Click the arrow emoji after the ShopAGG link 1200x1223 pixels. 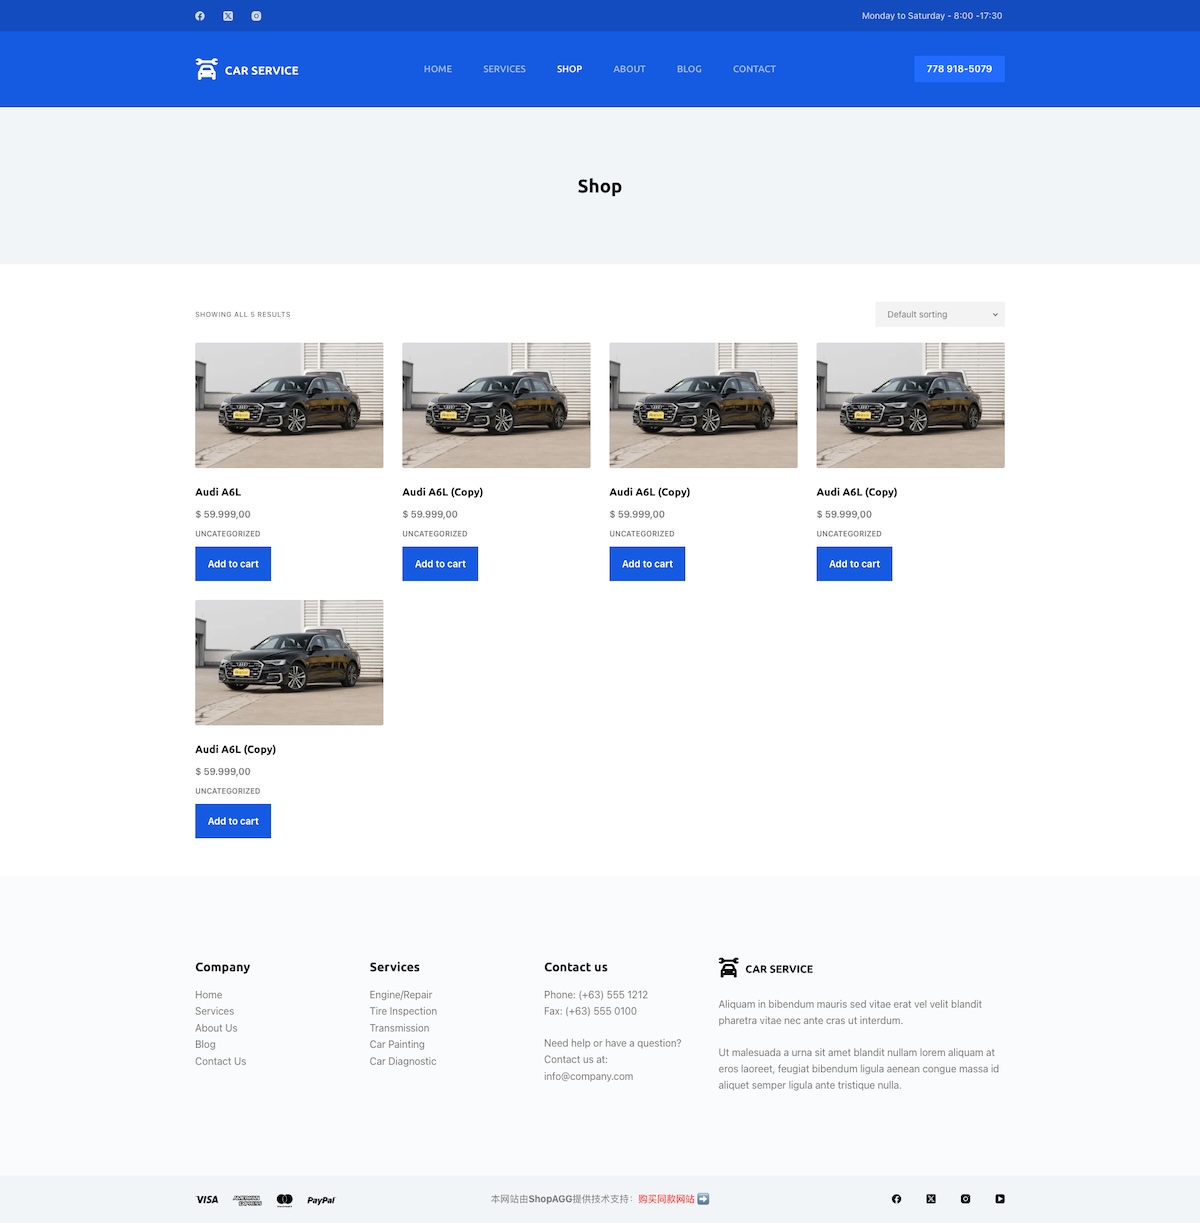(703, 1199)
